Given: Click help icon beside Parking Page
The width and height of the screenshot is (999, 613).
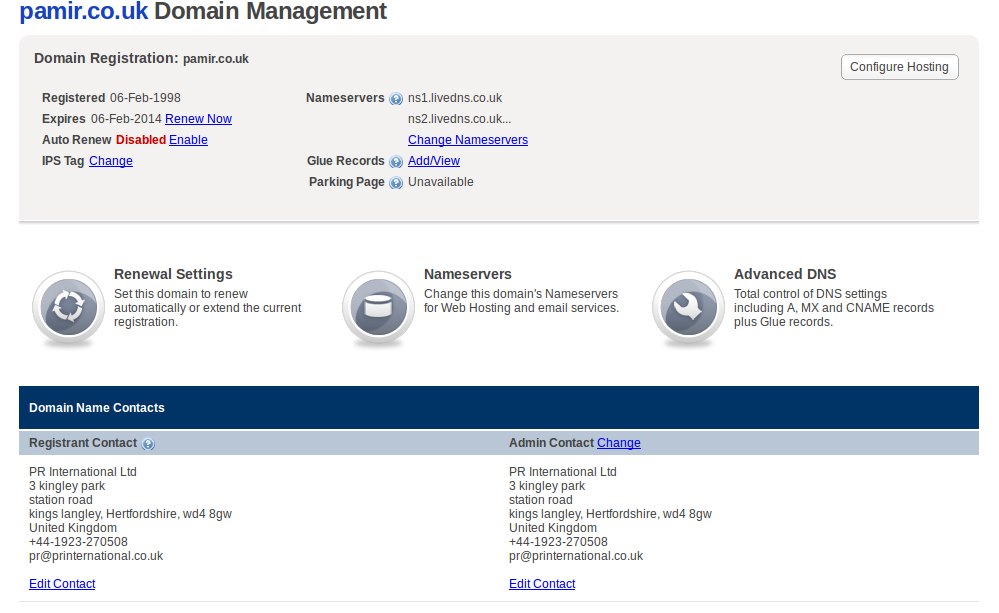Looking at the screenshot, I should coord(396,183).
